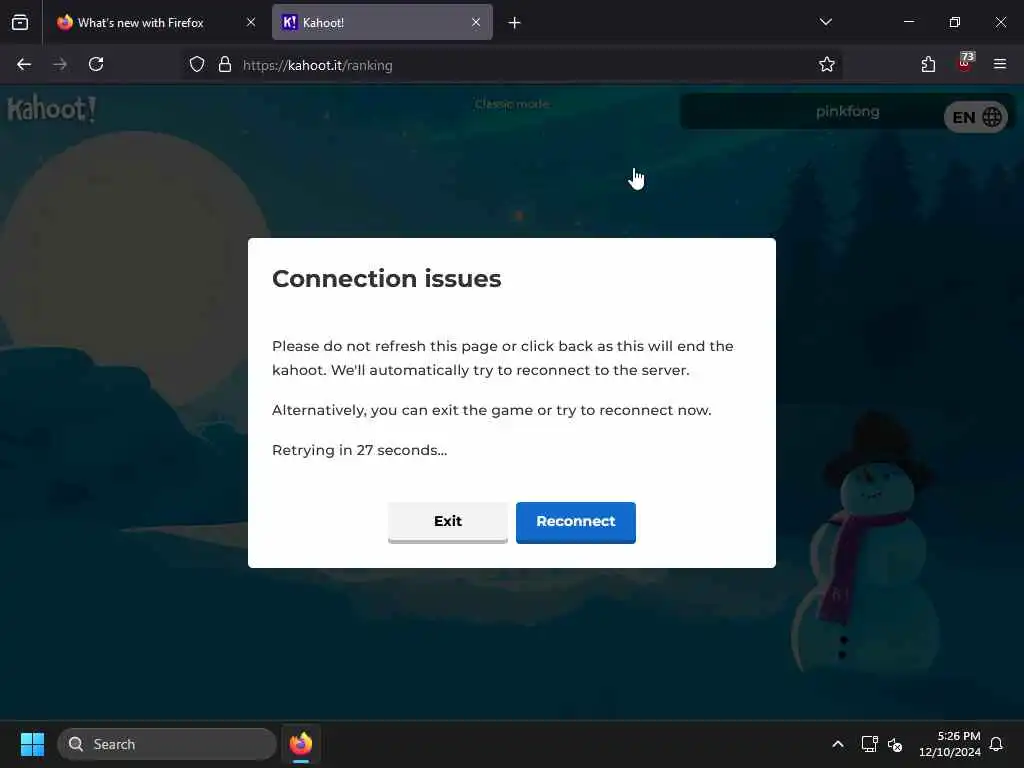
Task: Close the What's new with Firefox tab
Action: 251,23
